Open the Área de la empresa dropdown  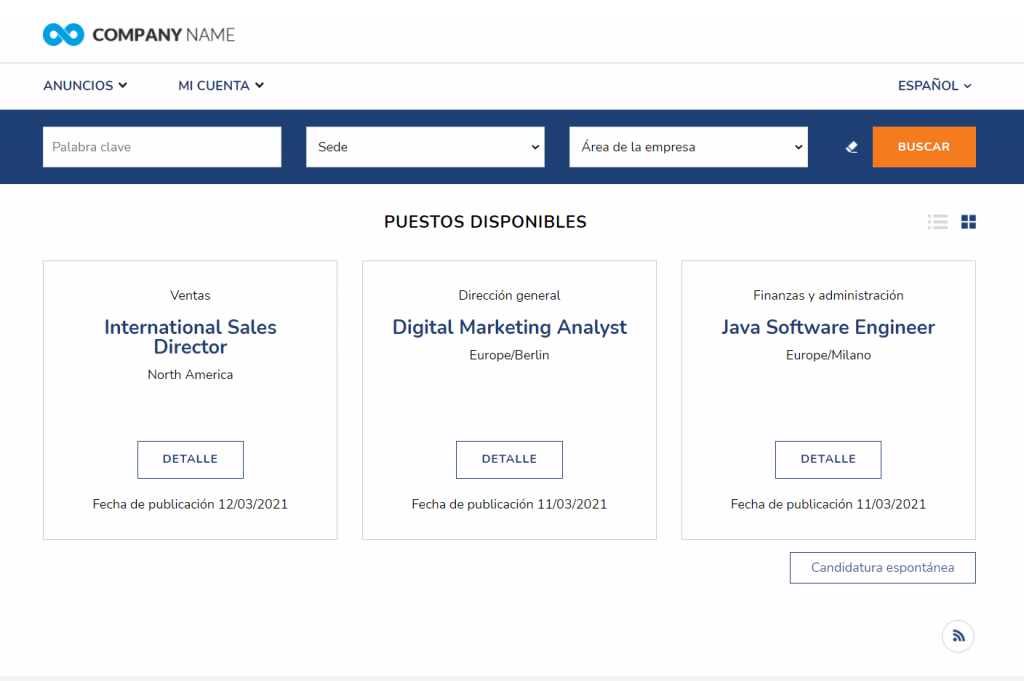688,147
